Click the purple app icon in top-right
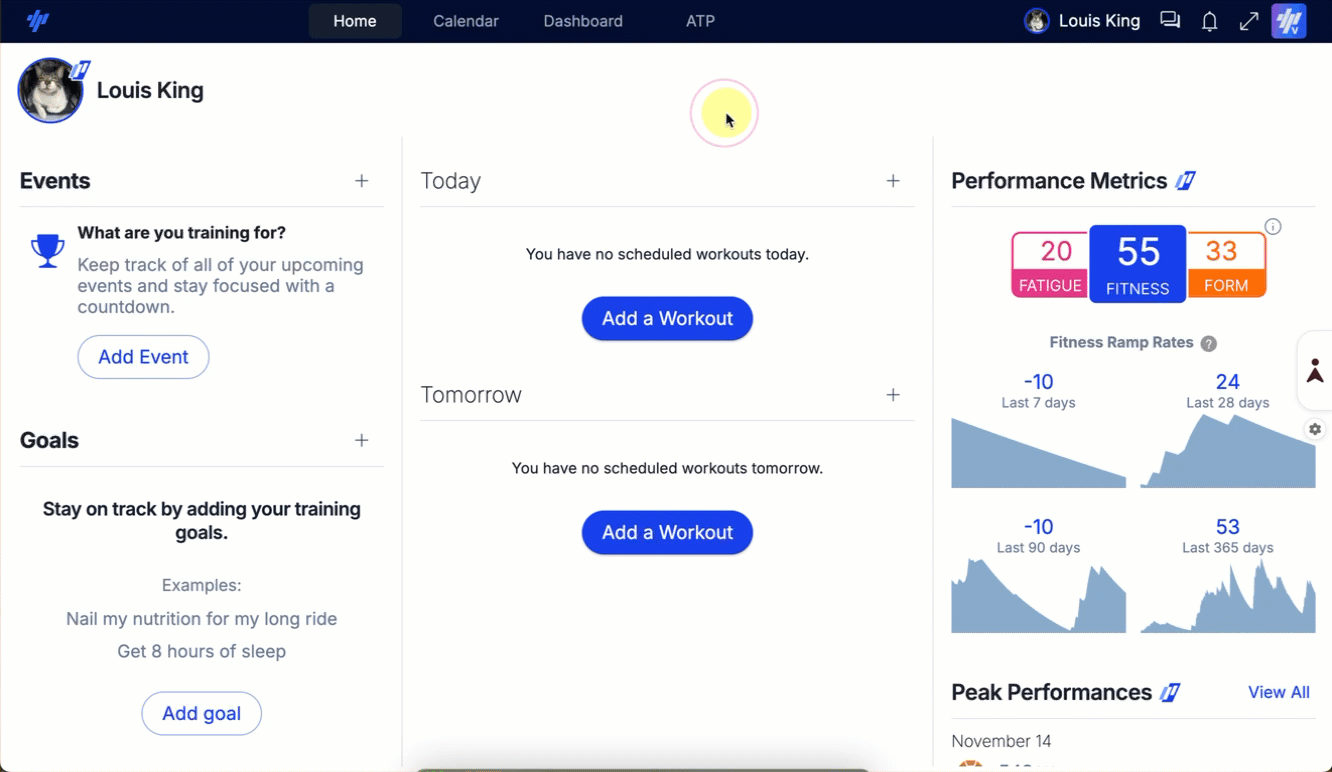 [x=1289, y=21]
